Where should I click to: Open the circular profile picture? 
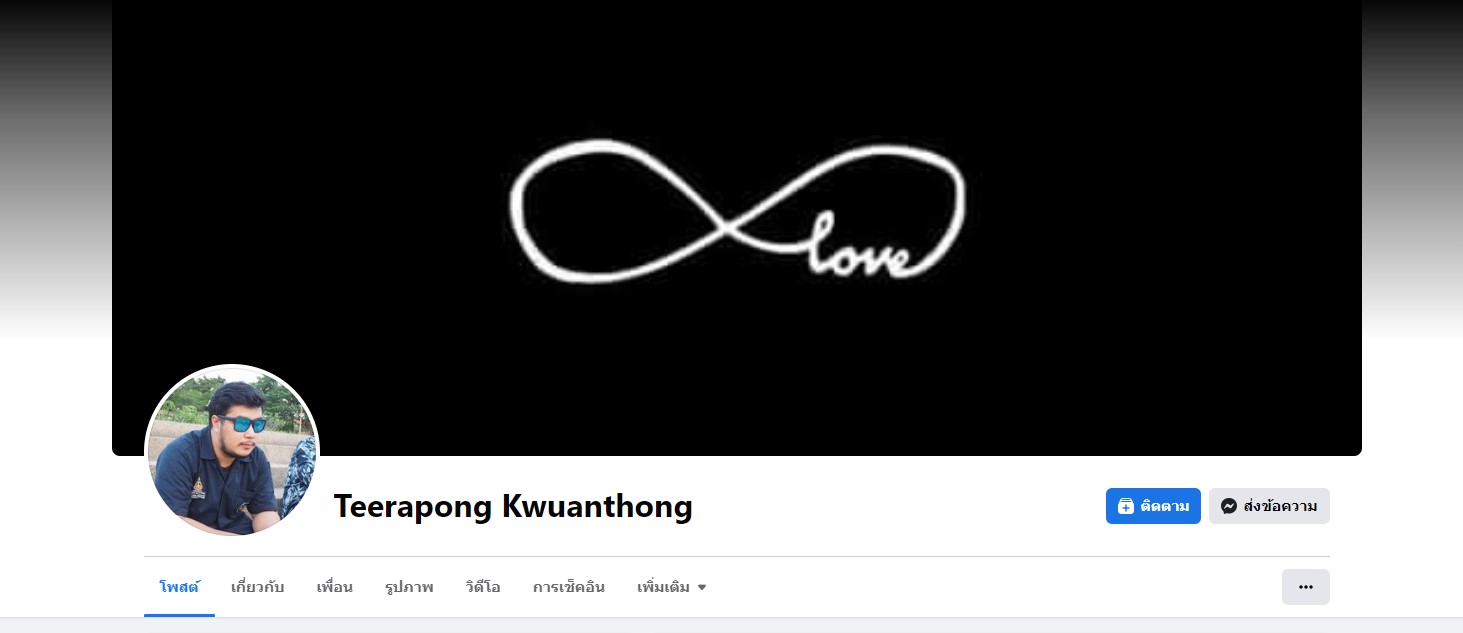point(232,451)
